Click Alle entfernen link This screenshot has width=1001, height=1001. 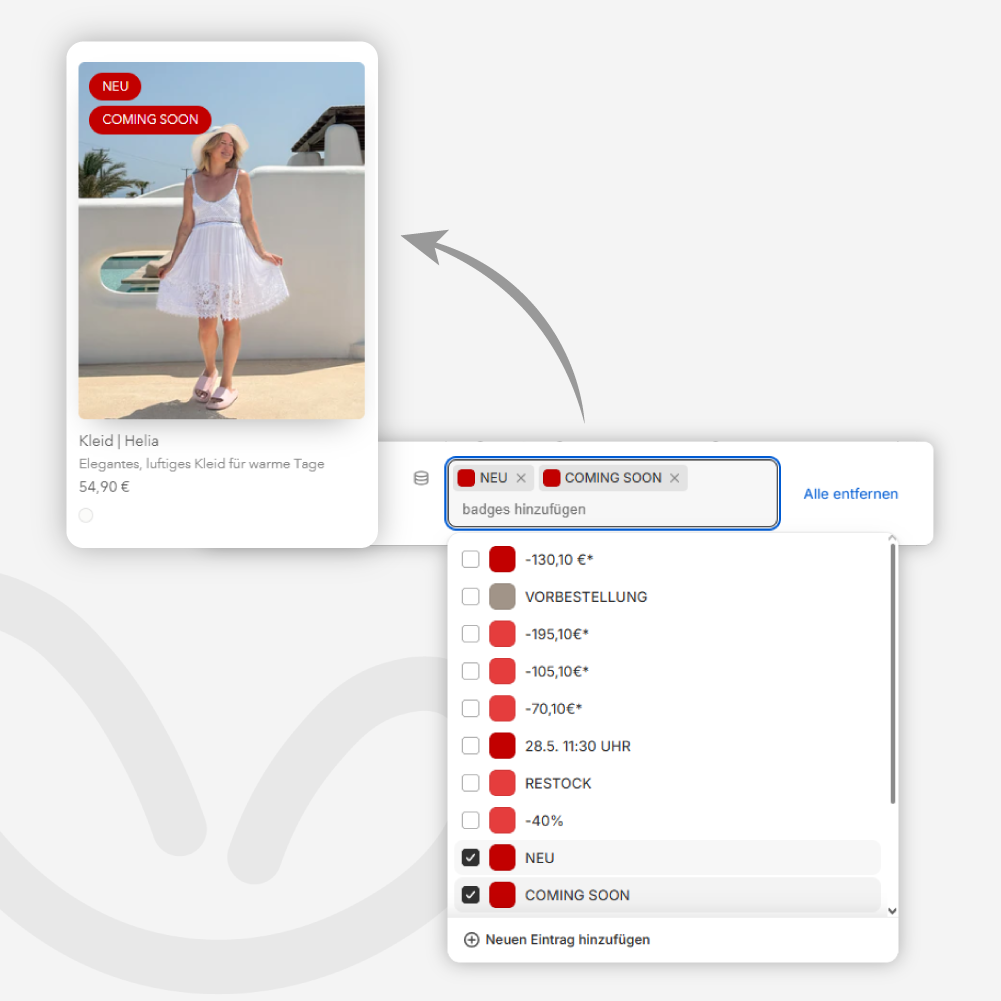point(850,494)
